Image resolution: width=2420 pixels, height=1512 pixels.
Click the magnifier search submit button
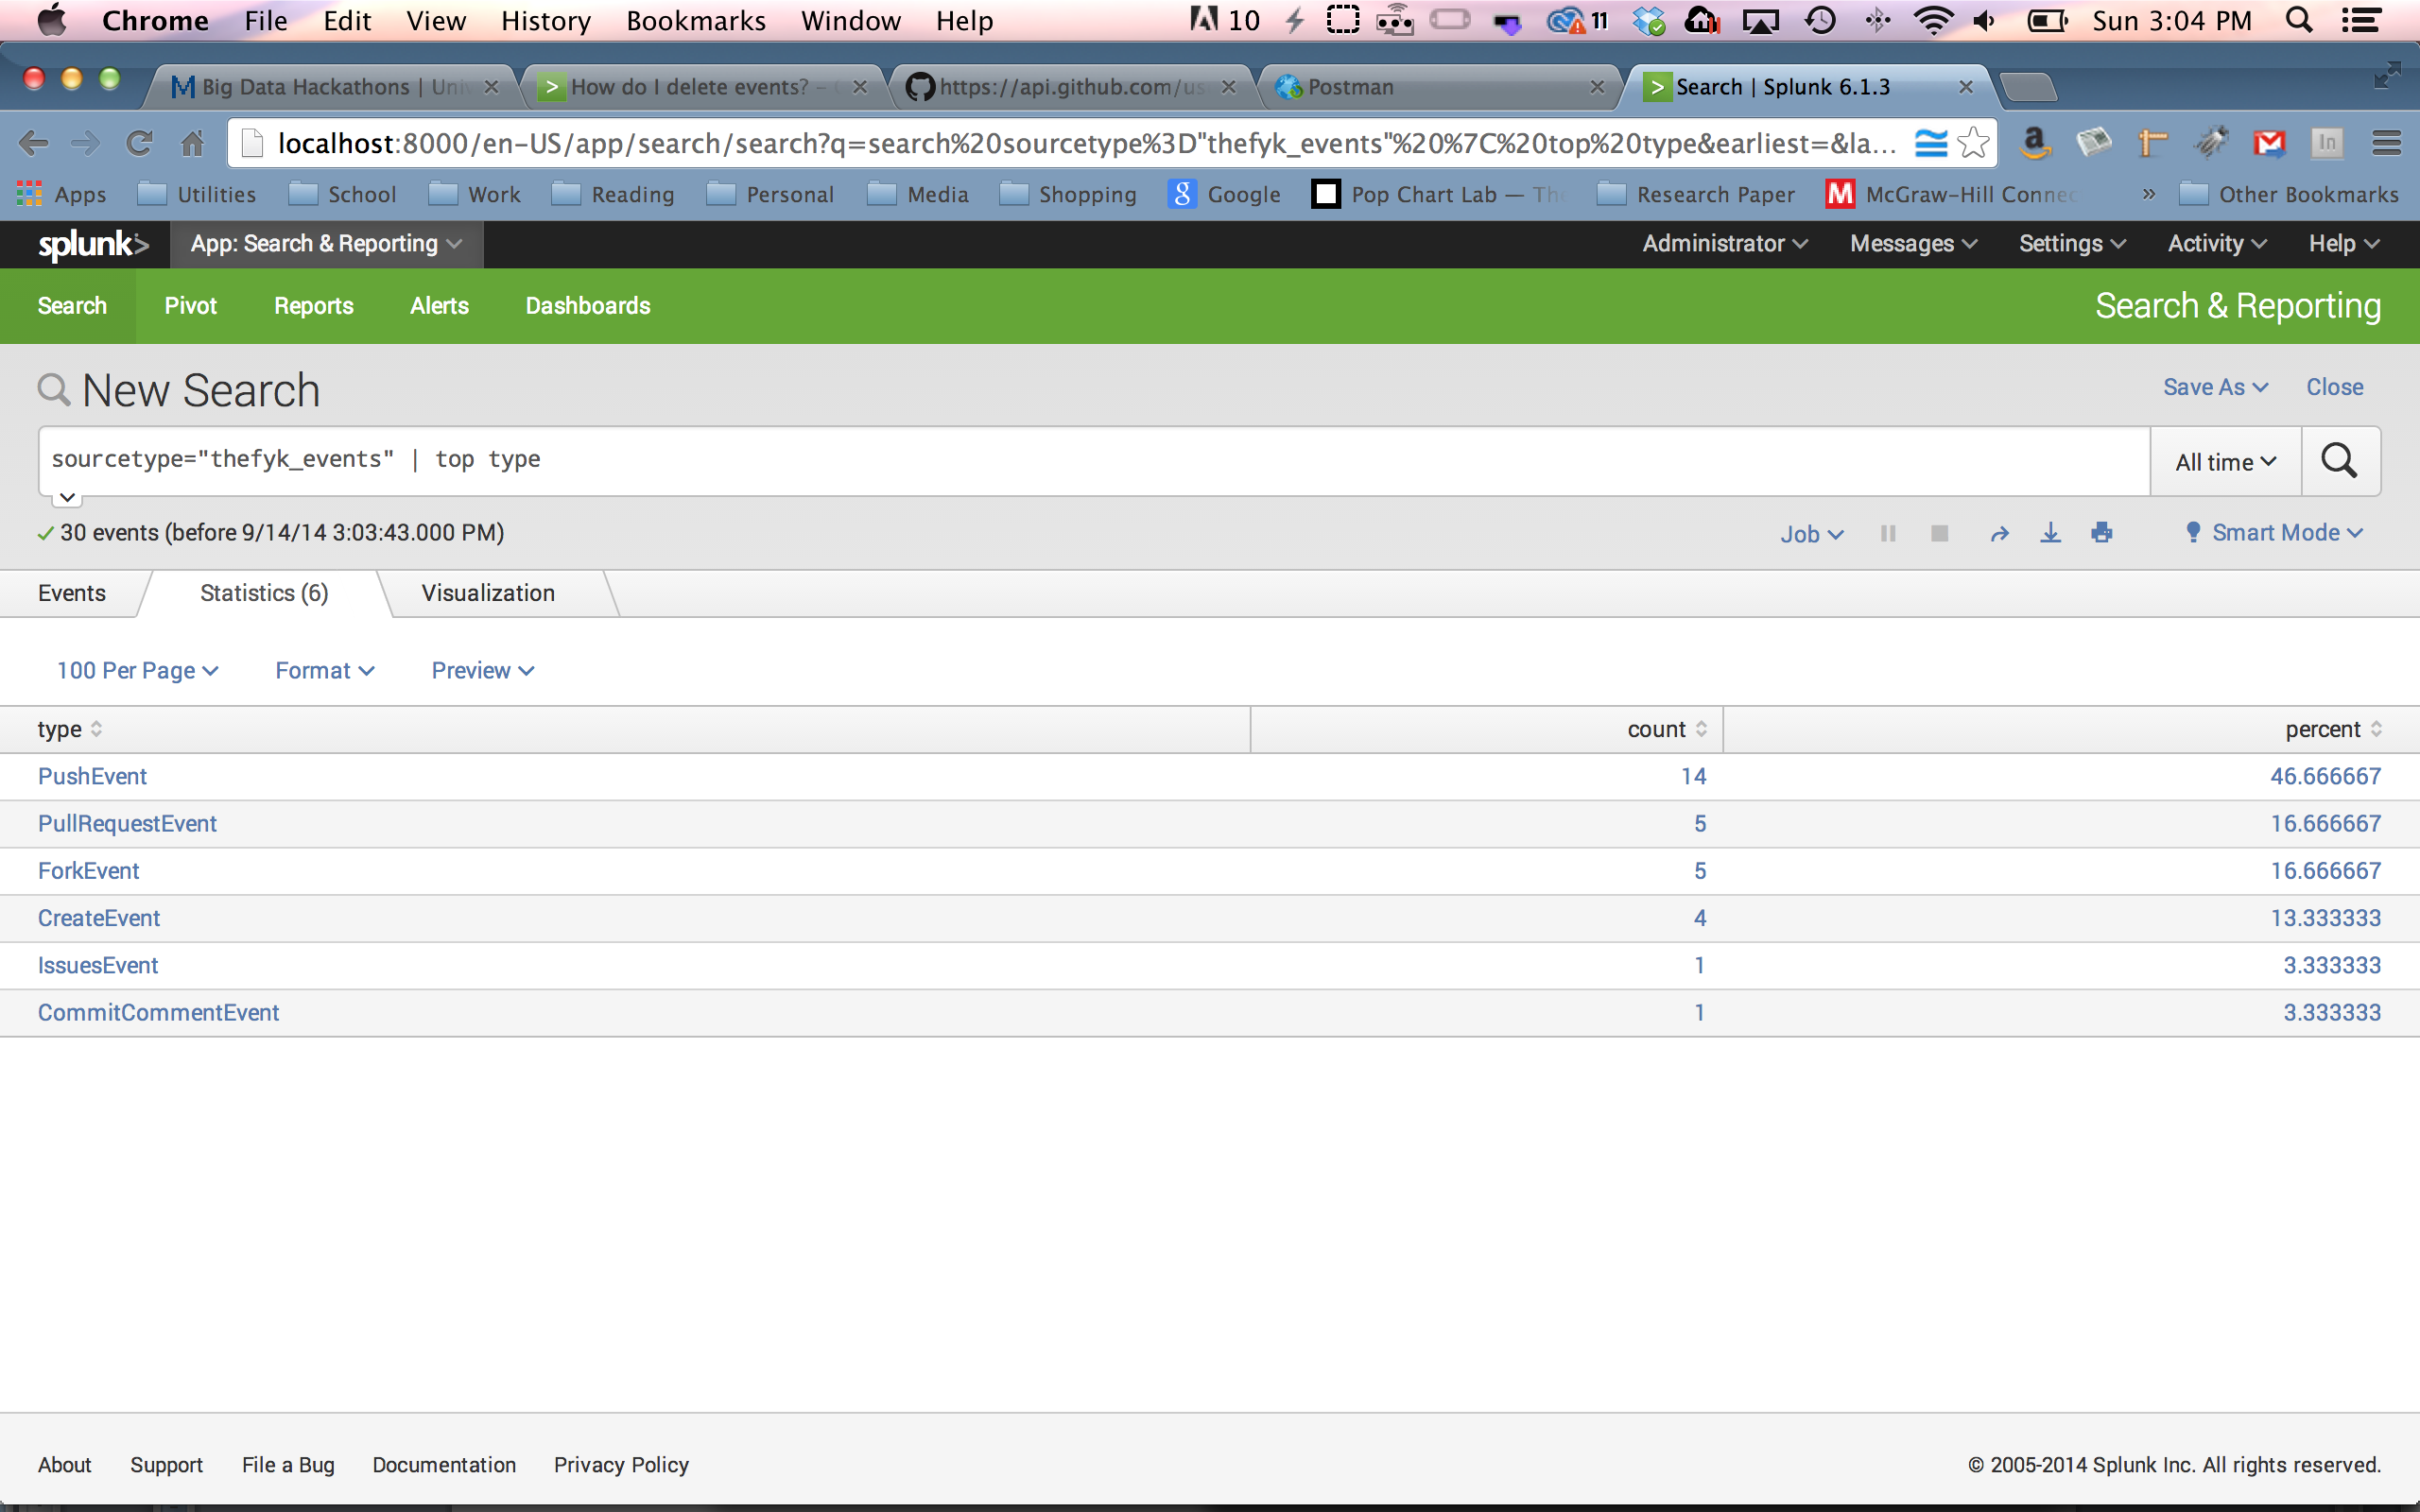point(2339,461)
